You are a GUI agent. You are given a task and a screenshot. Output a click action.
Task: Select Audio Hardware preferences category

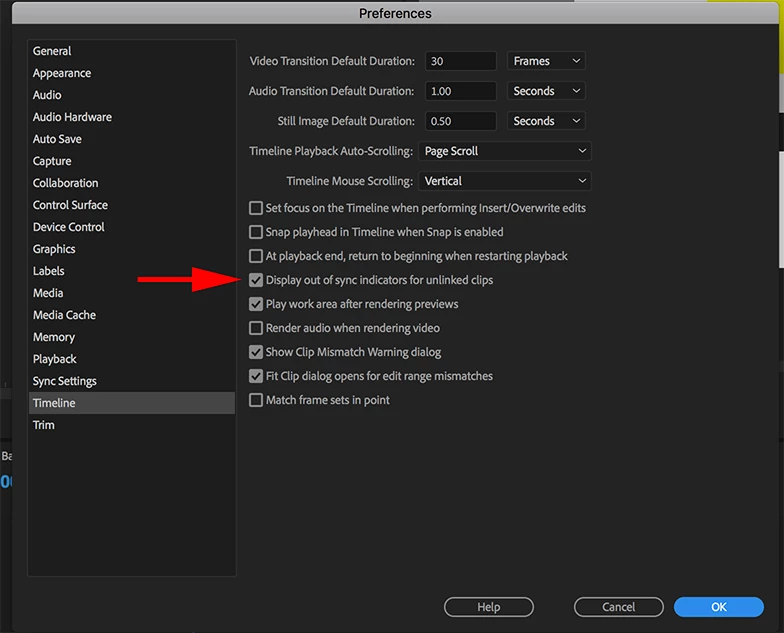(x=72, y=117)
